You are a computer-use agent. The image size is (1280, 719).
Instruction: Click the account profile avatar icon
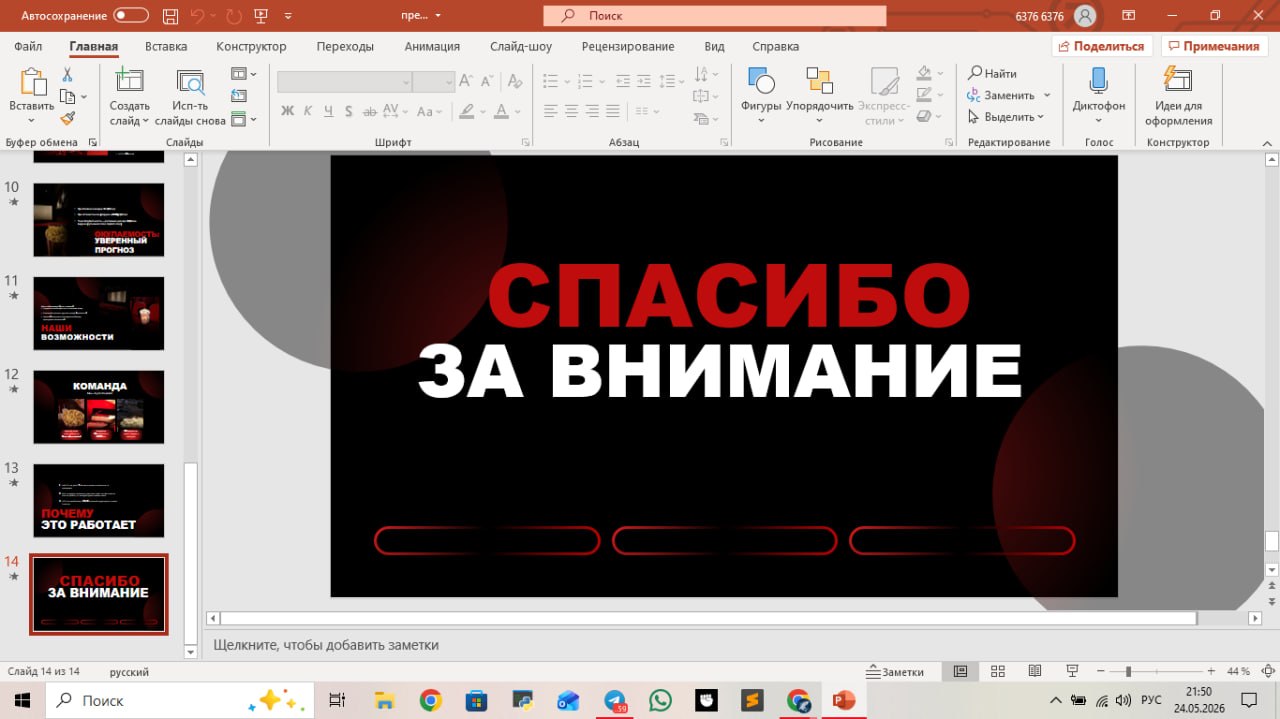pos(1084,15)
